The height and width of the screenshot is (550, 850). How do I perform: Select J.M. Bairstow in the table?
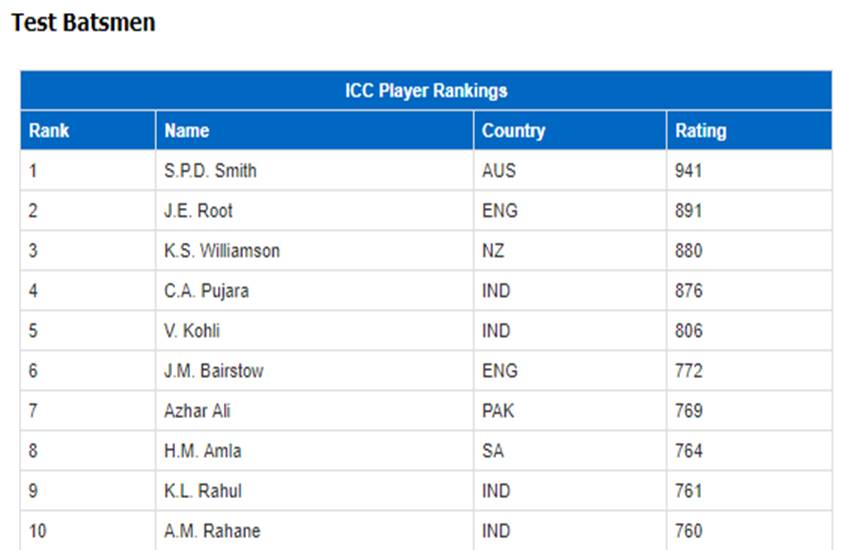coord(214,371)
